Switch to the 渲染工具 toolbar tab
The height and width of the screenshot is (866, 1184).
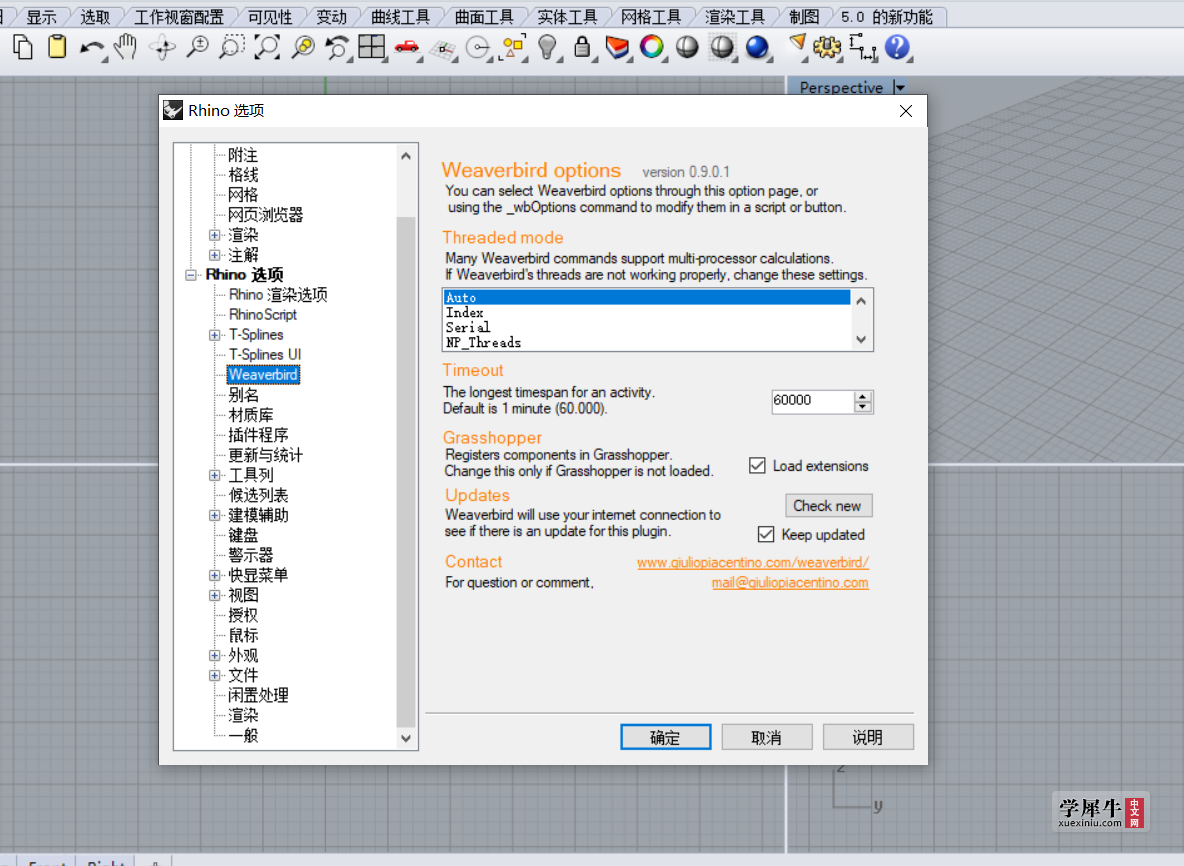point(735,17)
